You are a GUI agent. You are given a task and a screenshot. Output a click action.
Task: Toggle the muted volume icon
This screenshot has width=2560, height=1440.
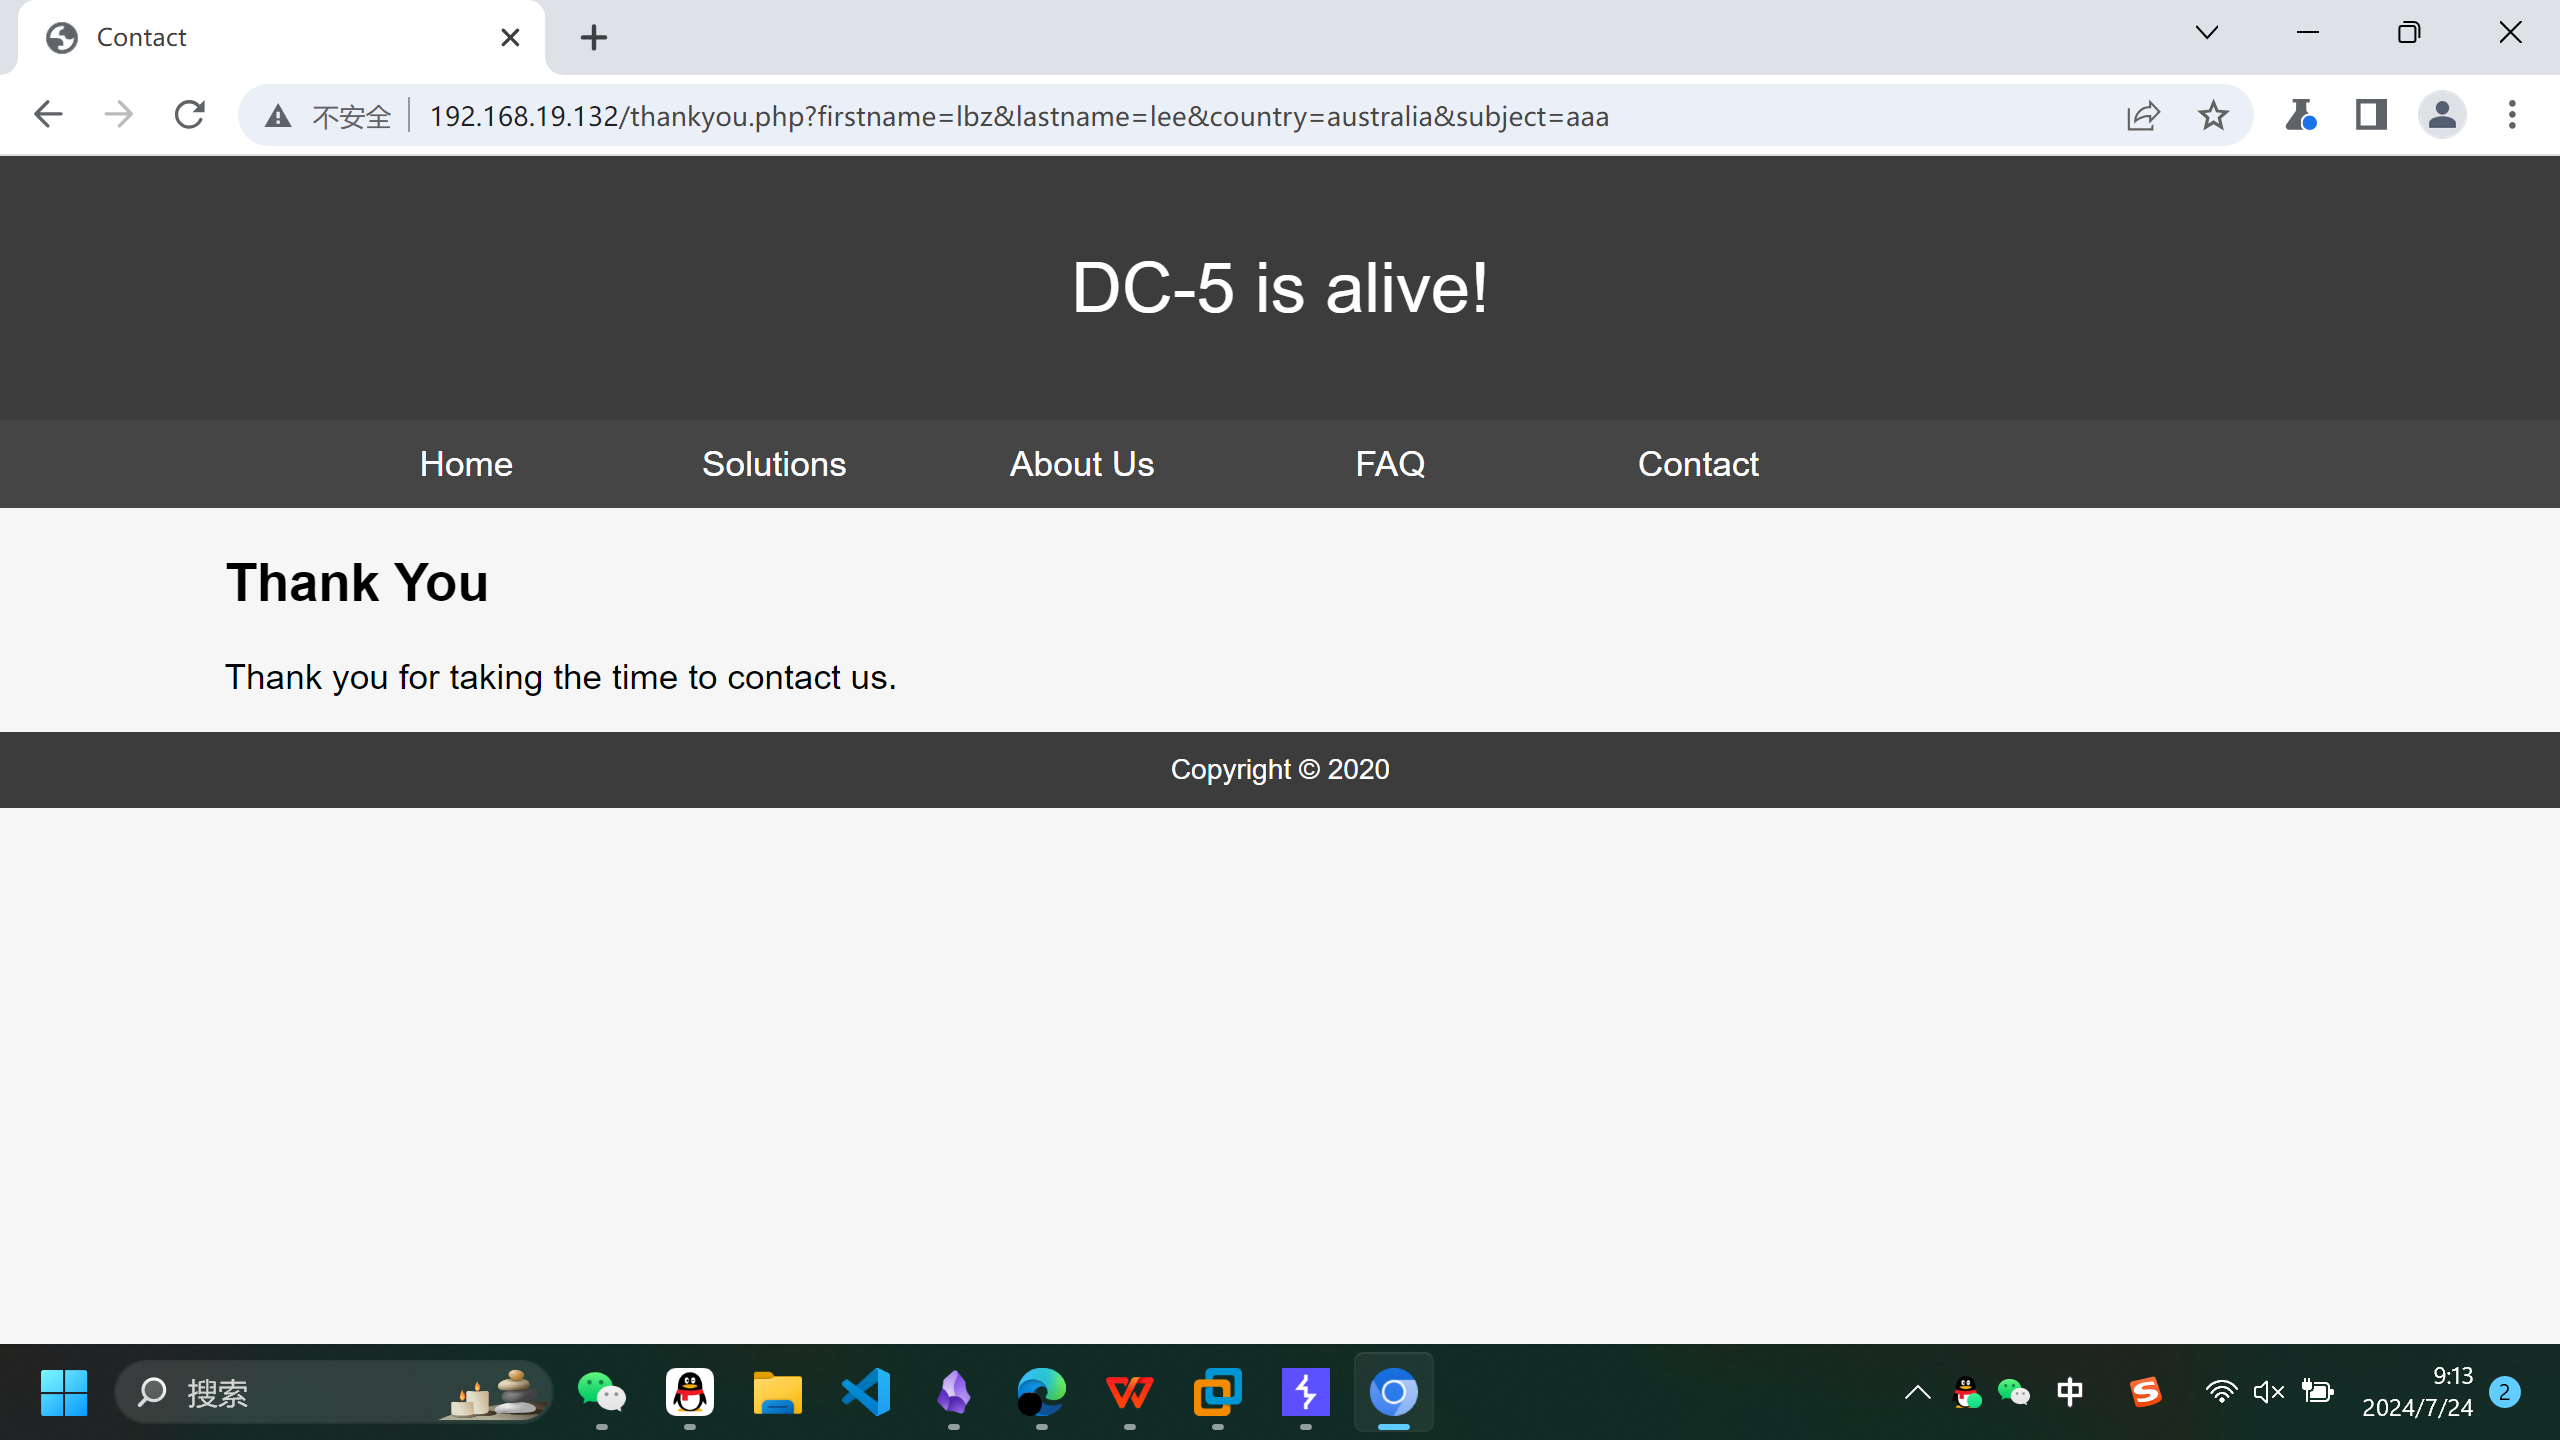2268,1392
